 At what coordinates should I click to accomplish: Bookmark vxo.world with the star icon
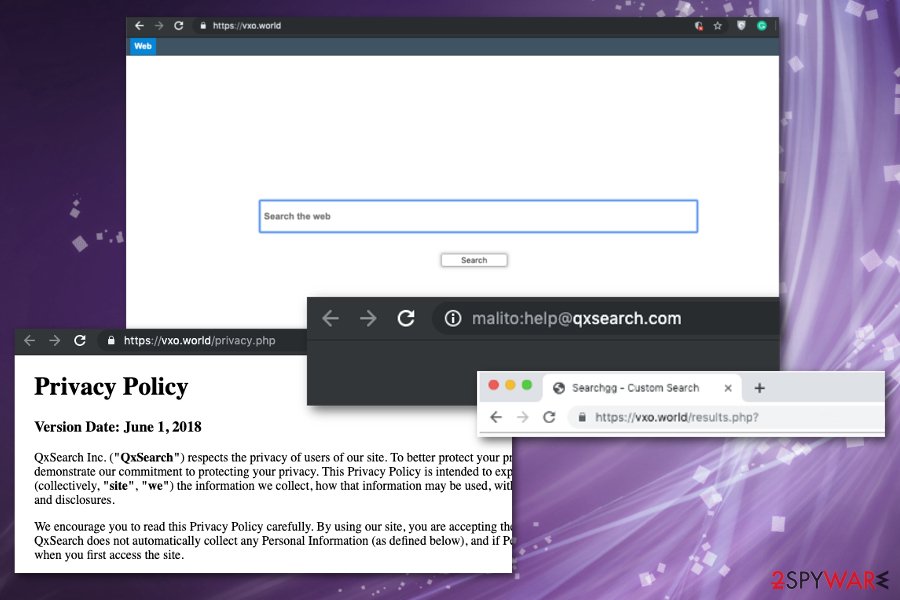click(717, 26)
